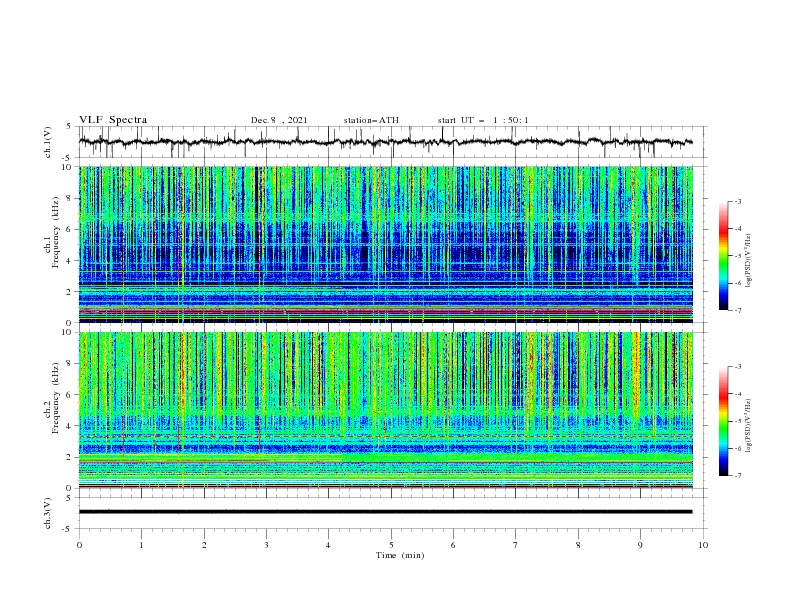Click the "8" tick on the time axis

(x=578, y=545)
